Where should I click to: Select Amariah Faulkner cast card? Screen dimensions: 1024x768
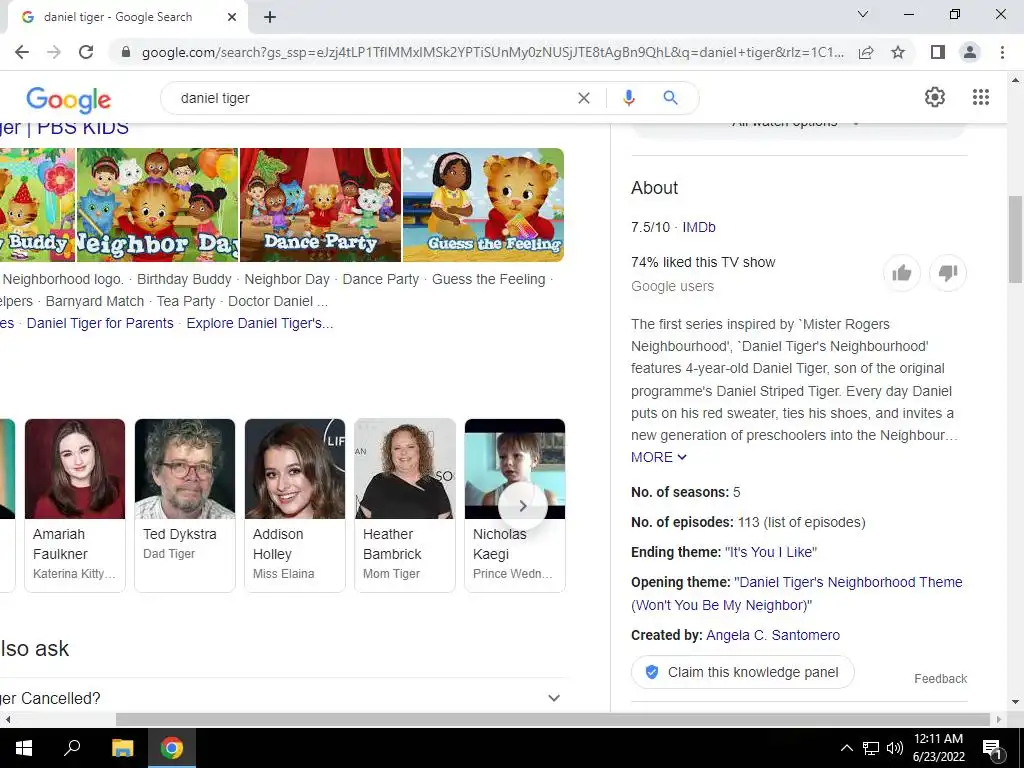click(74, 505)
